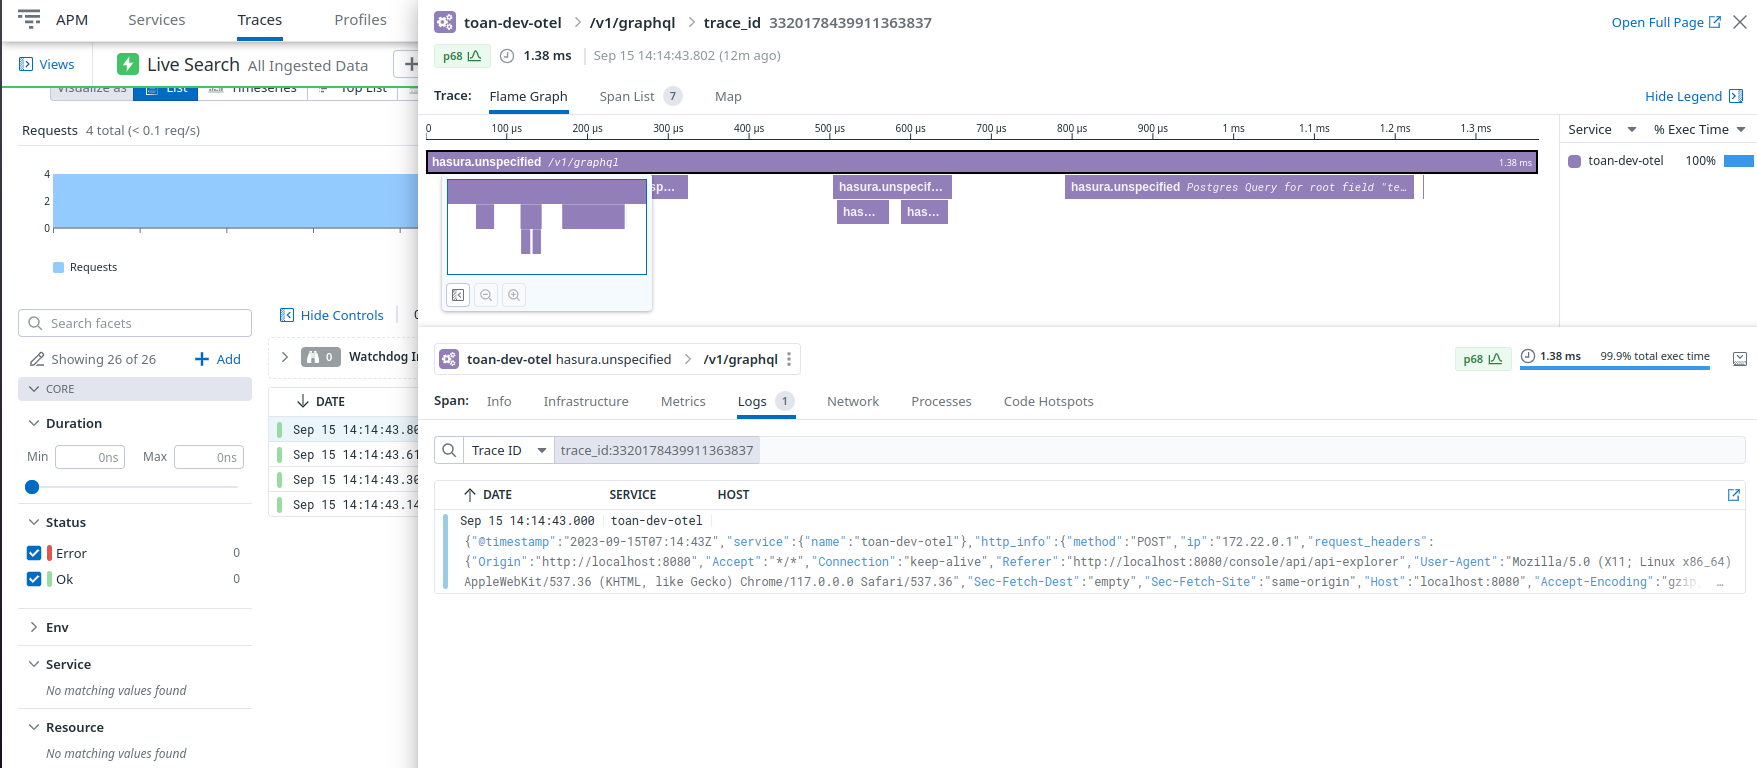The width and height of the screenshot is (1757, 768).
Task: Open the span Info tab
Action: 499,401
